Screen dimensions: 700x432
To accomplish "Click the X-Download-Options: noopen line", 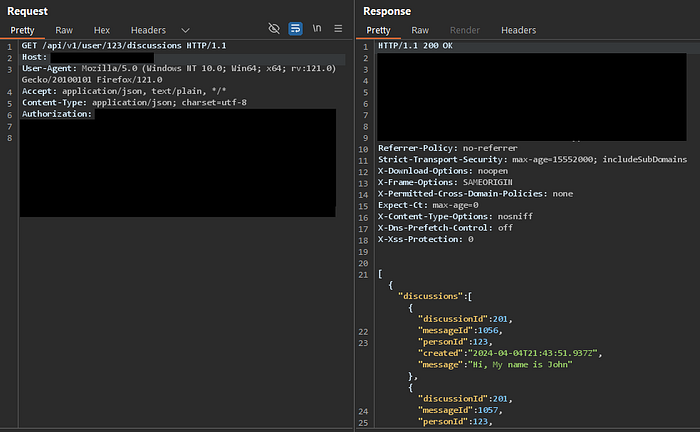I will pos(443,171).
